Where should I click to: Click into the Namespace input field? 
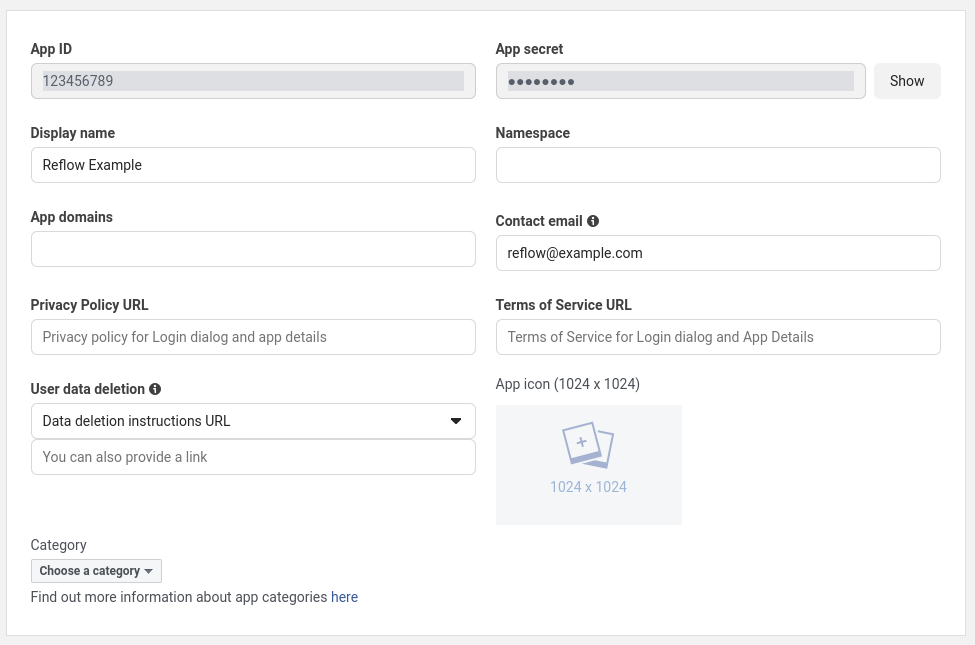point(717,165)
